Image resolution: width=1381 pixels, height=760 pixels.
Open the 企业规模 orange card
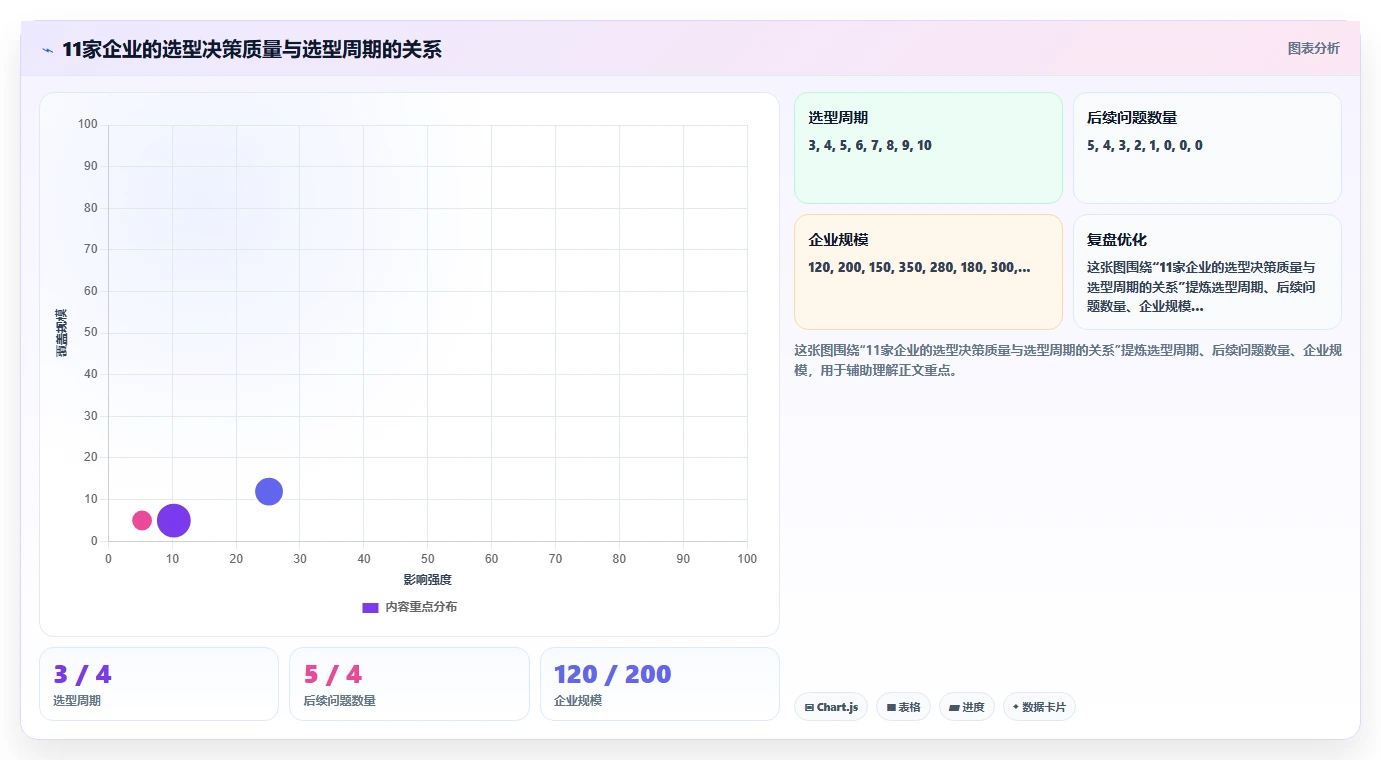tap(928, 272)
